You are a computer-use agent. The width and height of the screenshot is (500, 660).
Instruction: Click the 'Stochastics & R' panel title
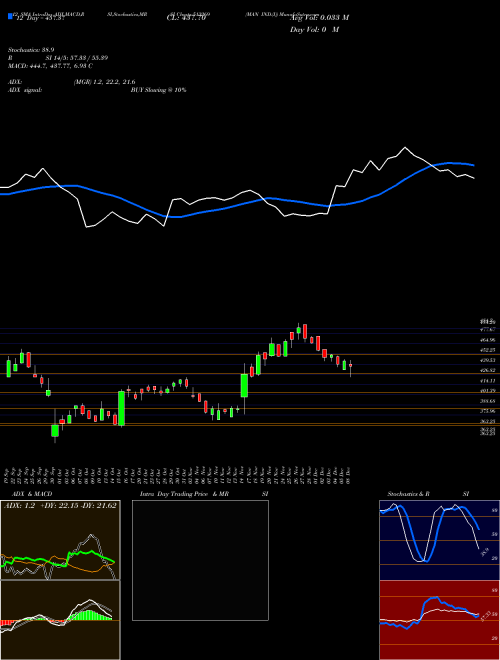409,494
